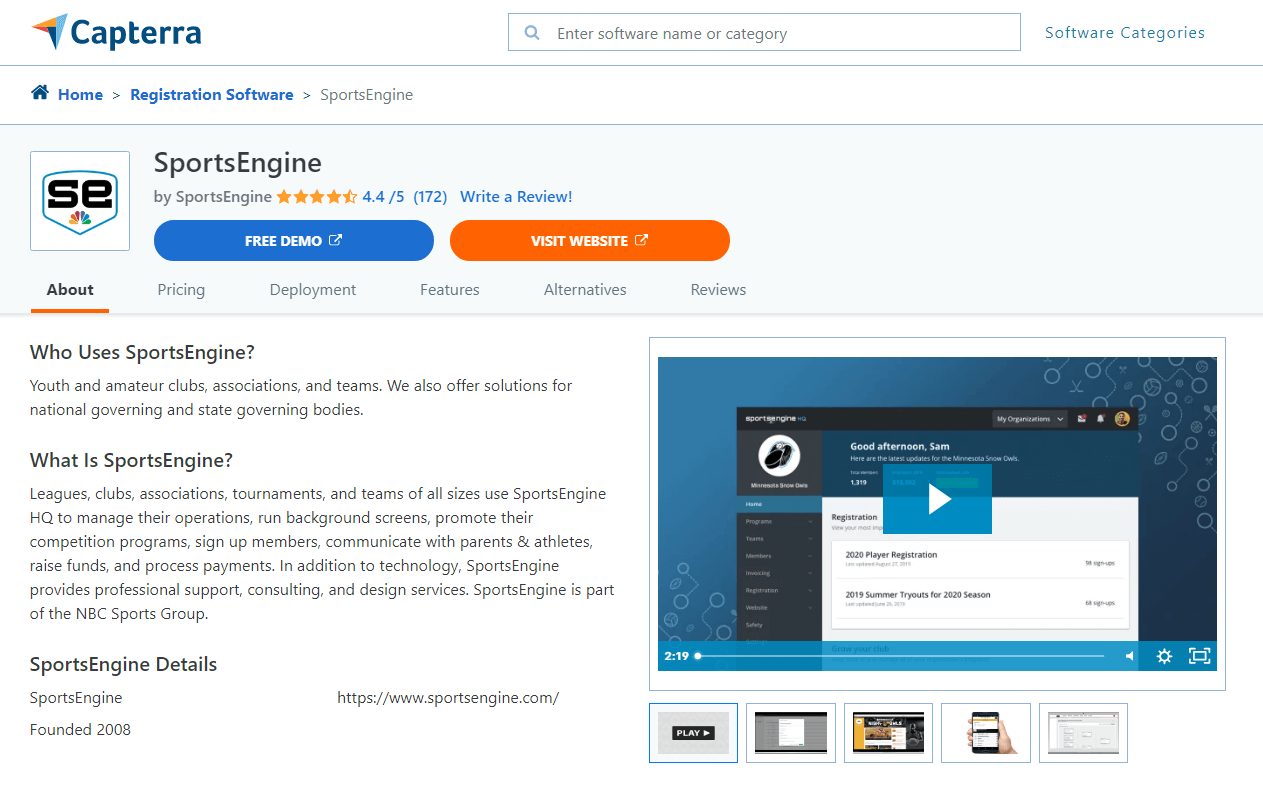Click Write a Review! link
Screen dimensions: 1263x803
tap(516, 197)
